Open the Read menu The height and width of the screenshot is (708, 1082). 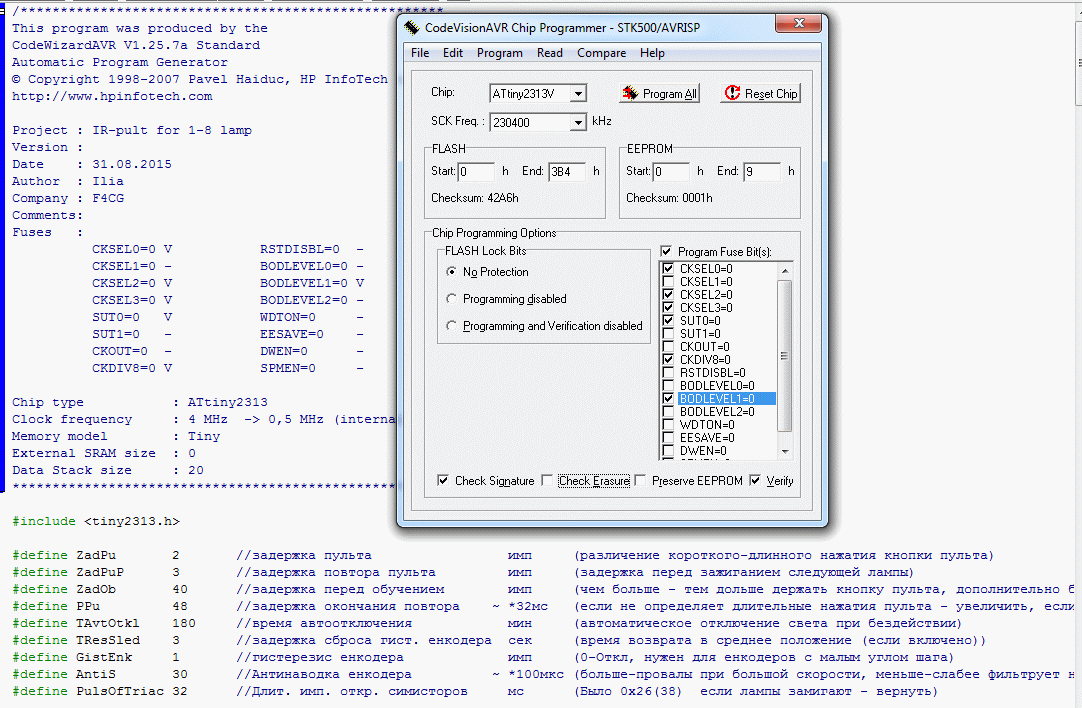549,53
